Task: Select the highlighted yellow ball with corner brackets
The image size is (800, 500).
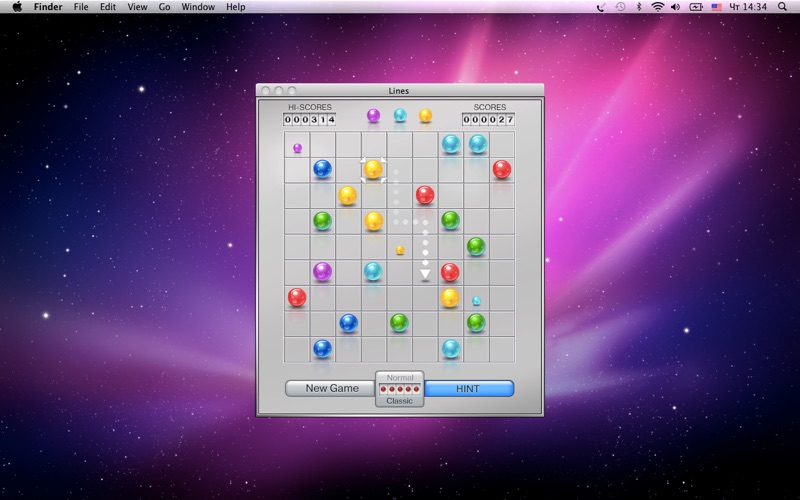Action: (373, 169)
